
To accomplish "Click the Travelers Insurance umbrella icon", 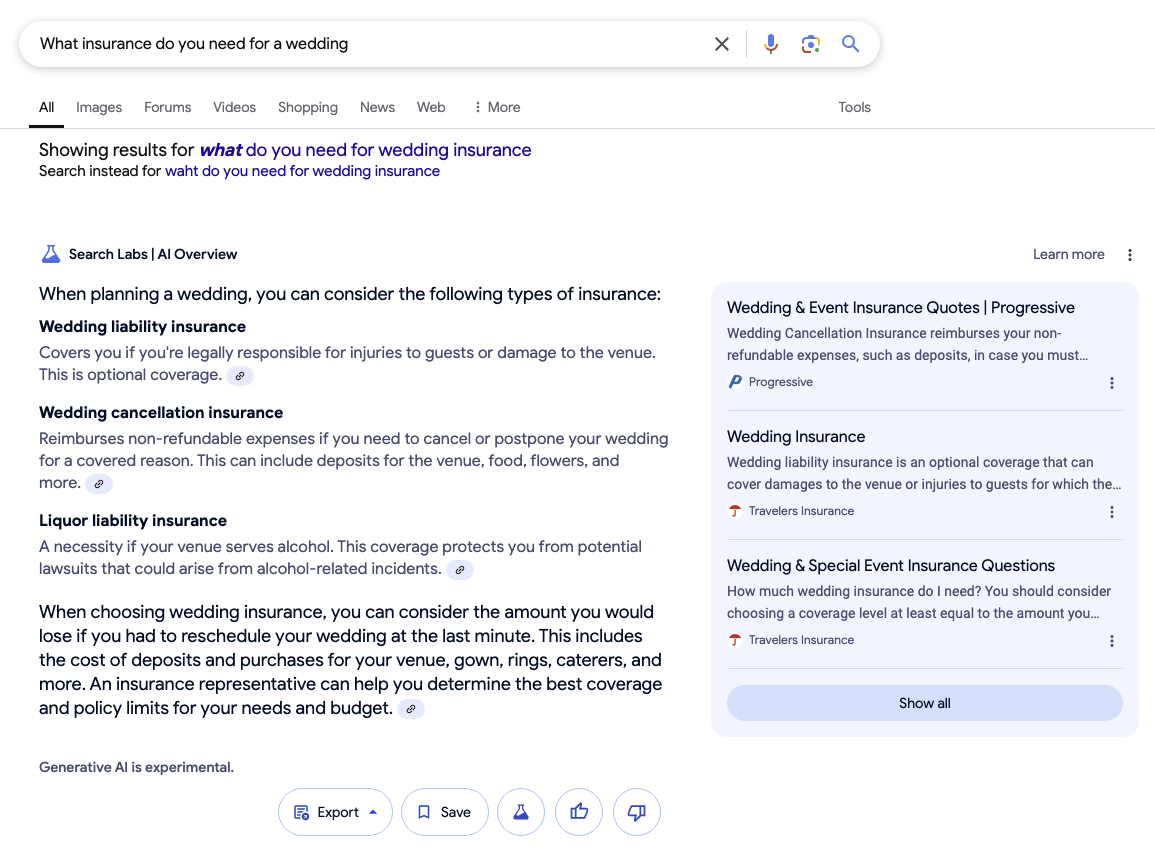I will (x=733, y=511).
